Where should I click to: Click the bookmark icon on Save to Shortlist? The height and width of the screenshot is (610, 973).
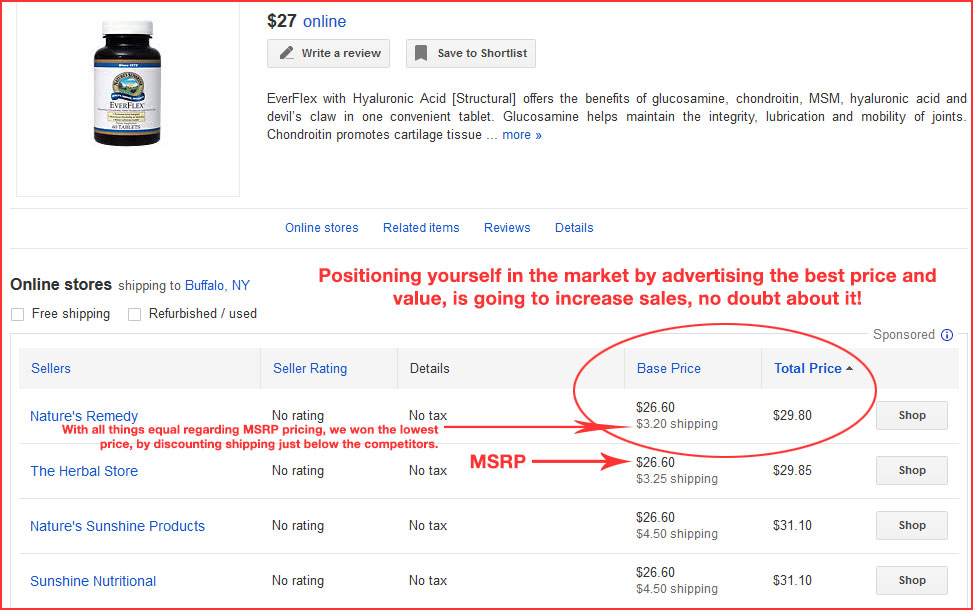pos(421,53)
